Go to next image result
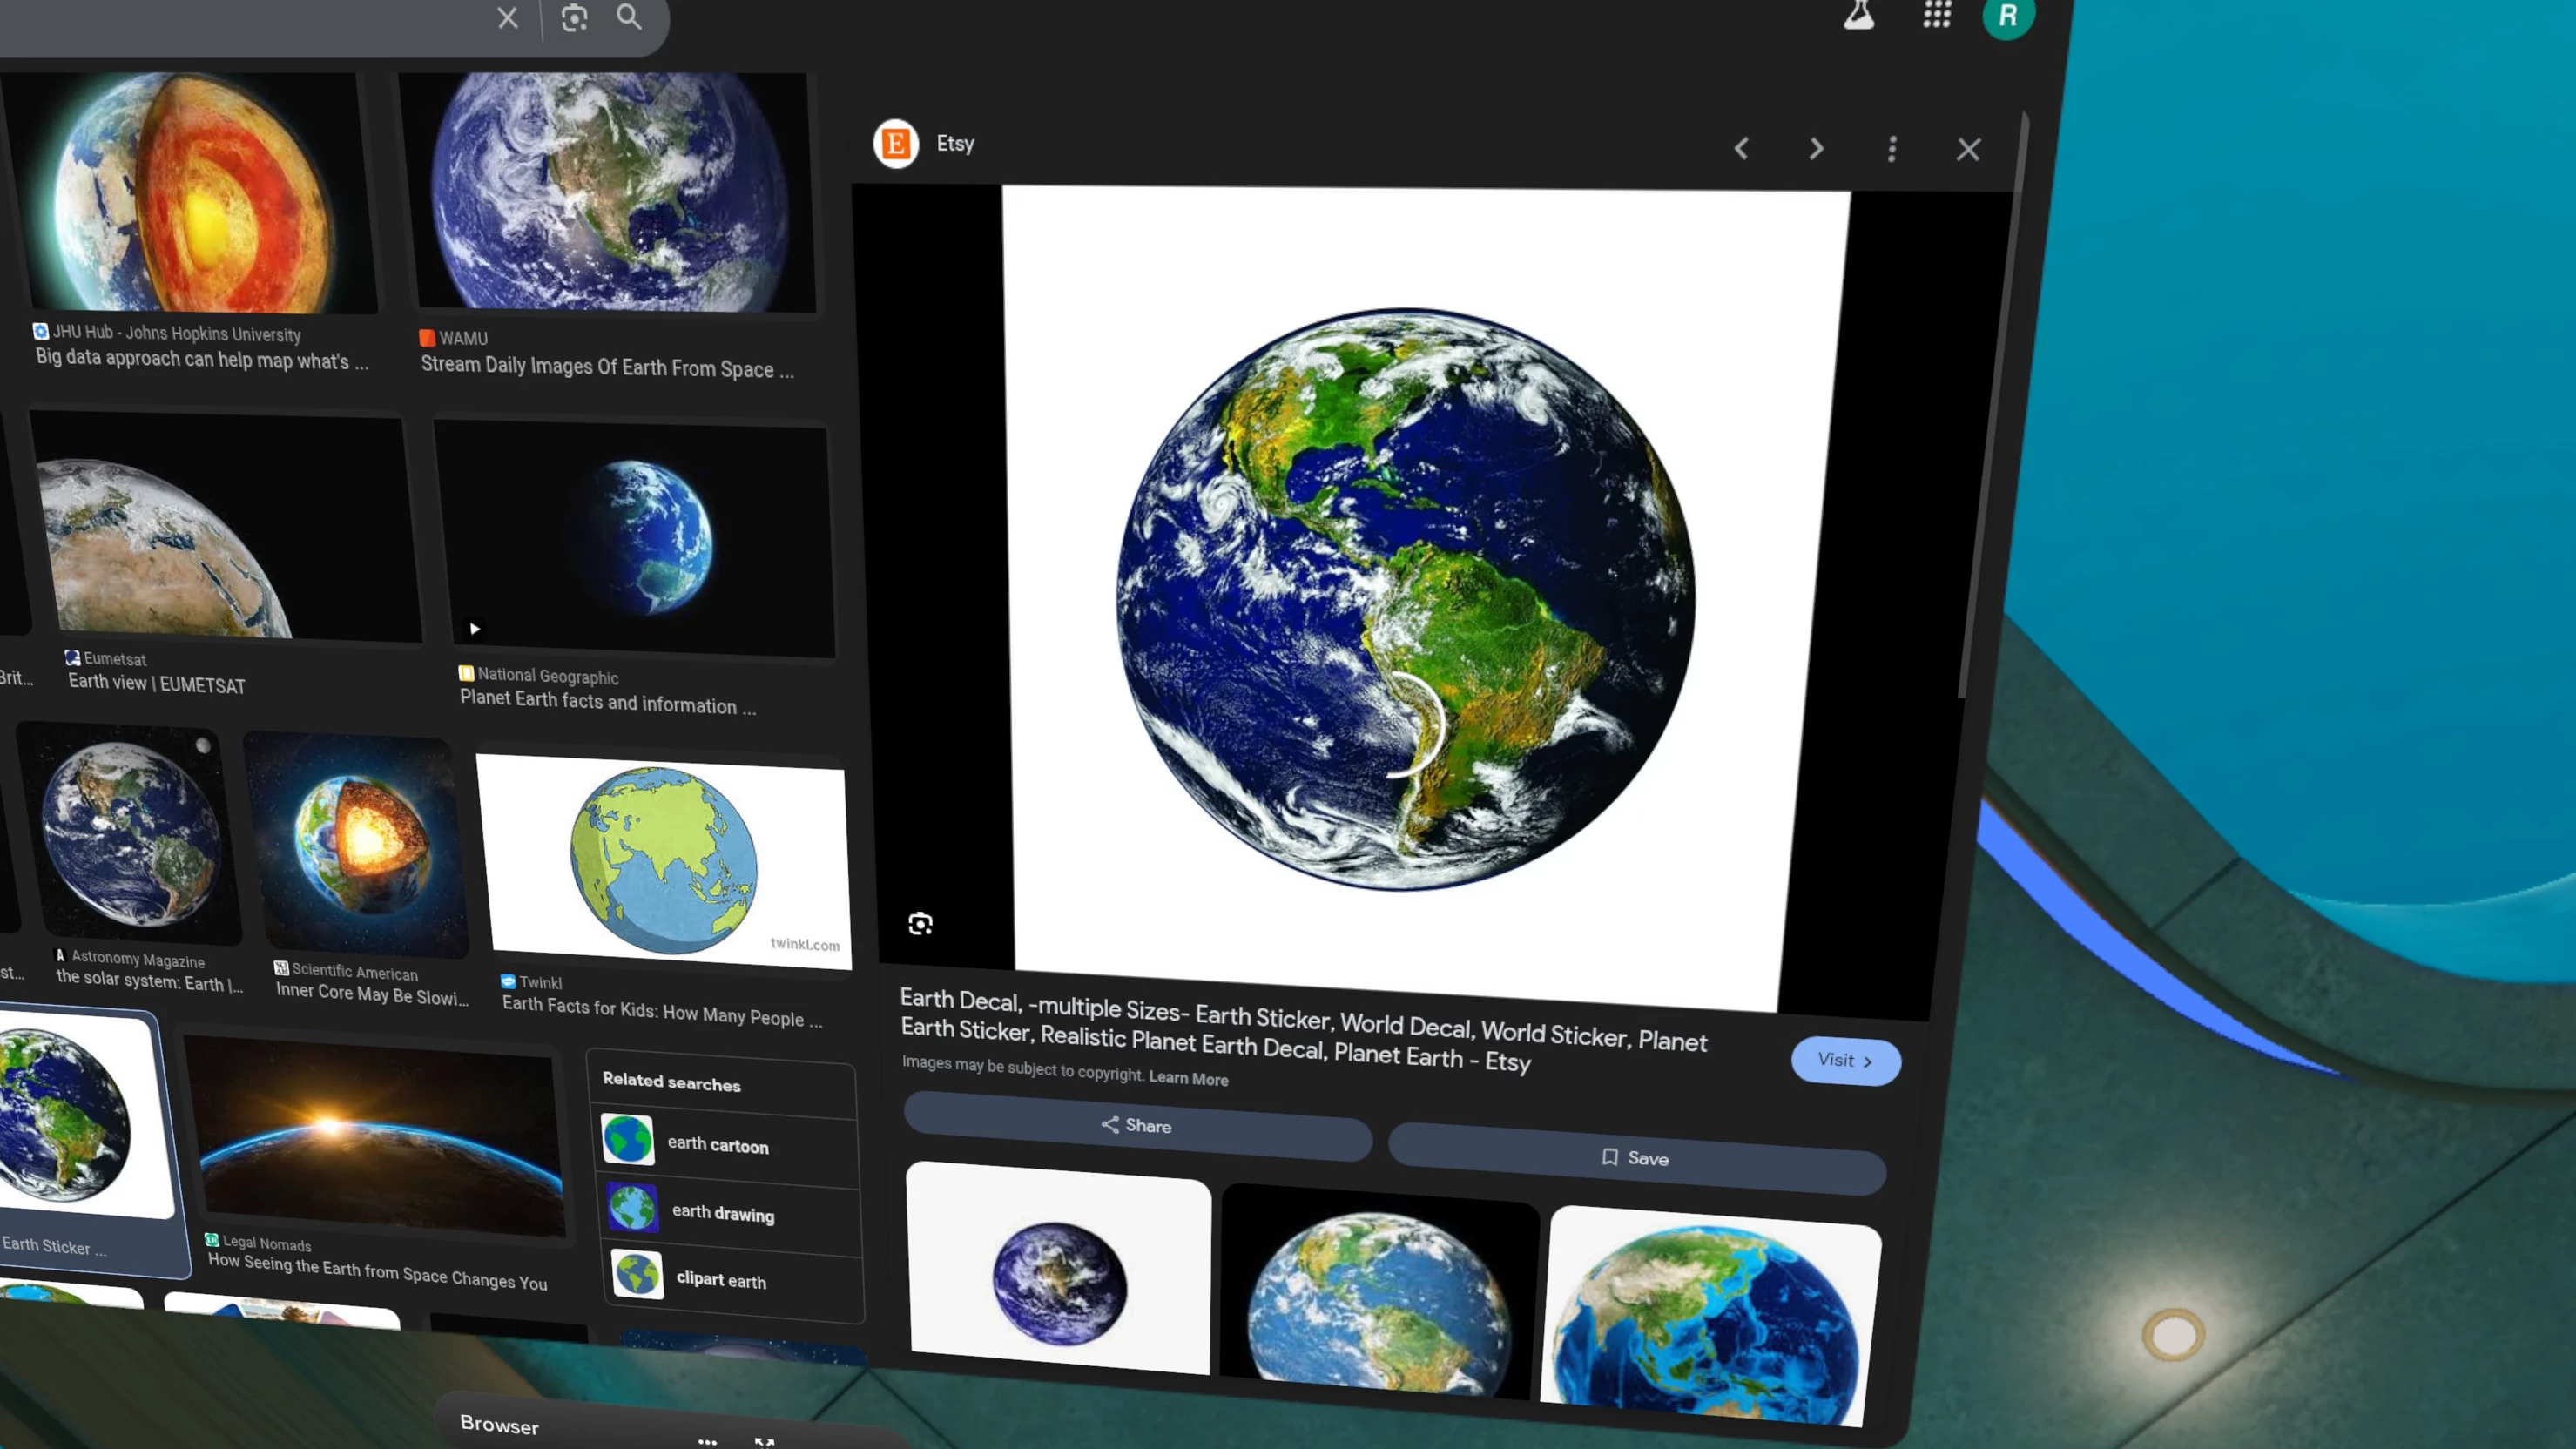The width and height of the screenshot is (2576, 1449). (x=1816, y=149)
